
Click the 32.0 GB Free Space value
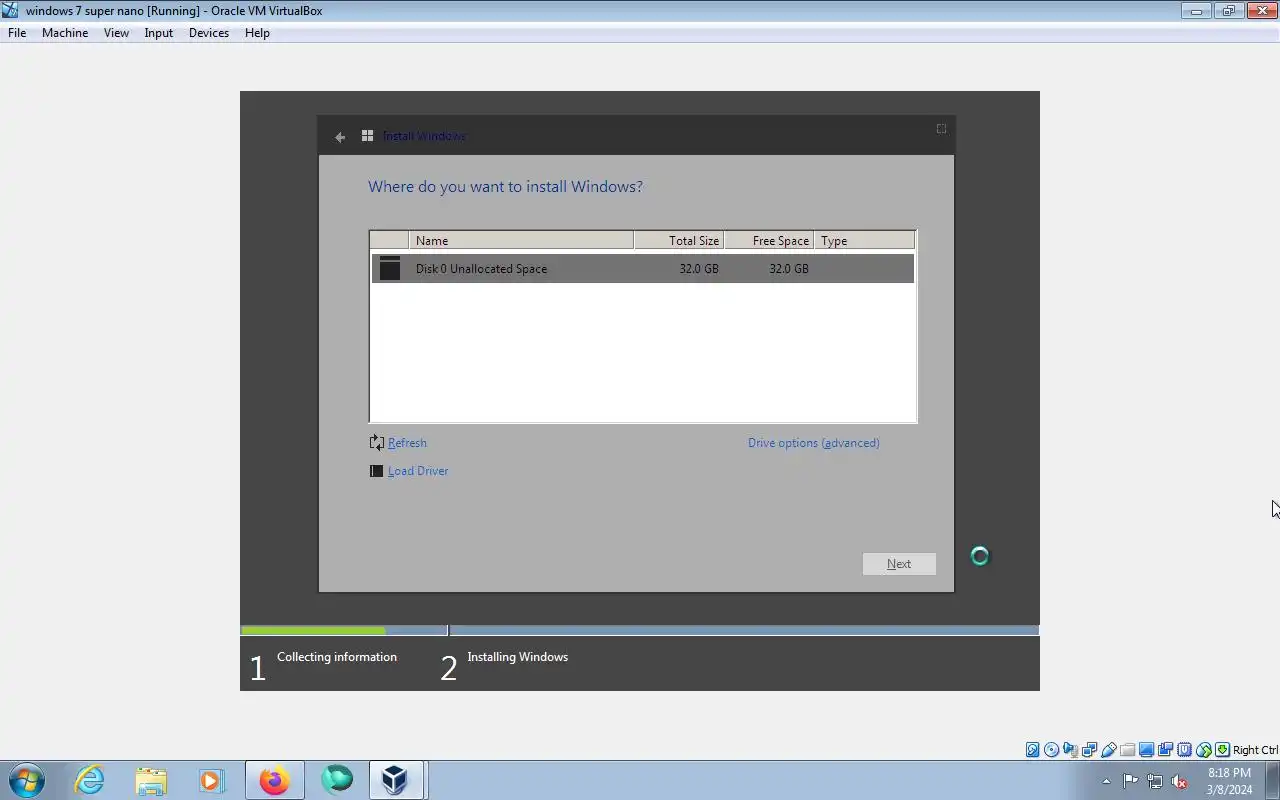coord(789,269)
